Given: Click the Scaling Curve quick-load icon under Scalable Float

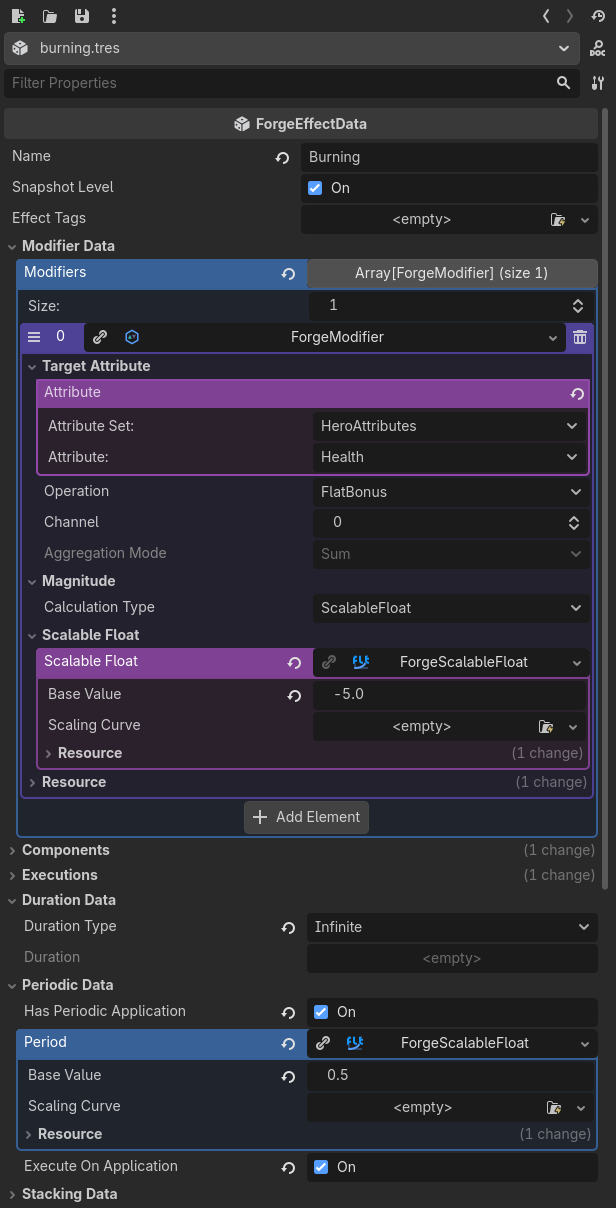Looking at the screenshot, I should (546, 727).
